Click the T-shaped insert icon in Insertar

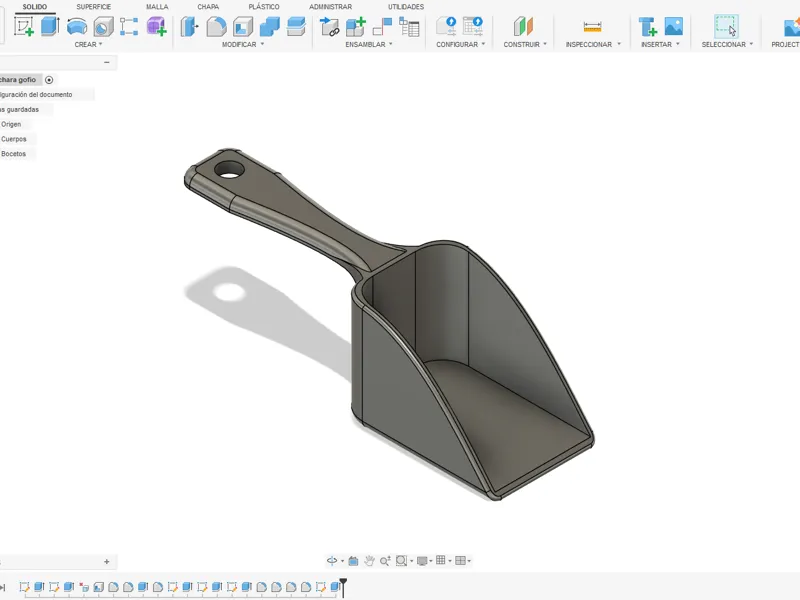647,27
